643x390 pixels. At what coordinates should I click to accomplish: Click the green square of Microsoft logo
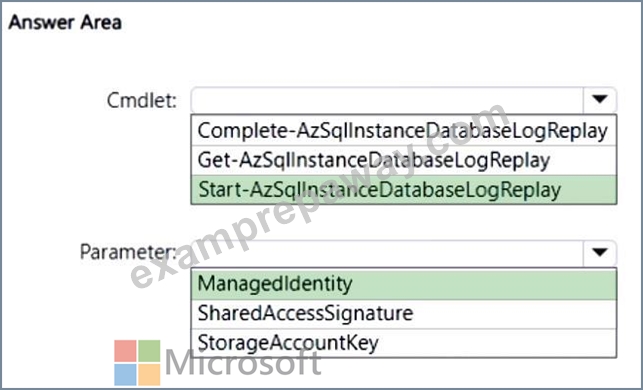[149, 351]
